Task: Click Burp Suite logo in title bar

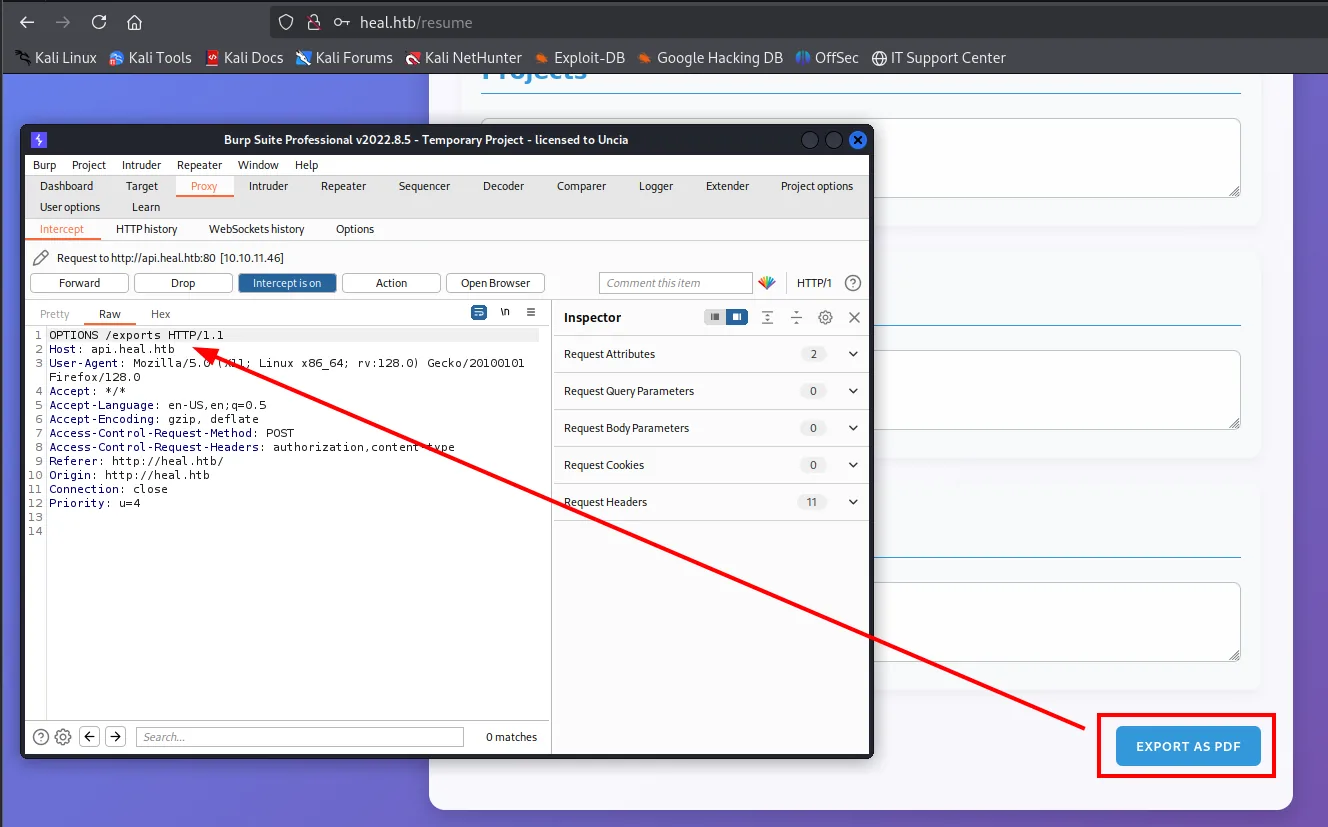Action: tap(39, 140)
